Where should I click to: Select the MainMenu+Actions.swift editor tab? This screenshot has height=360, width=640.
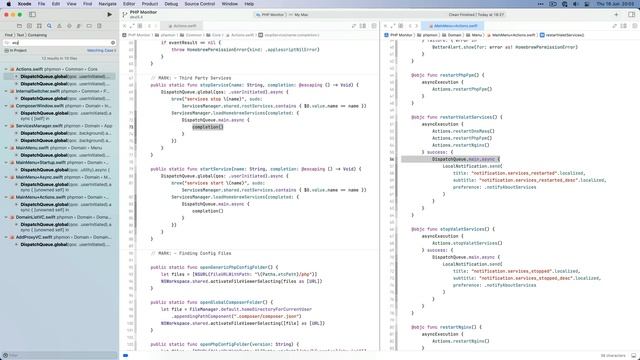[x=452, y=26]
